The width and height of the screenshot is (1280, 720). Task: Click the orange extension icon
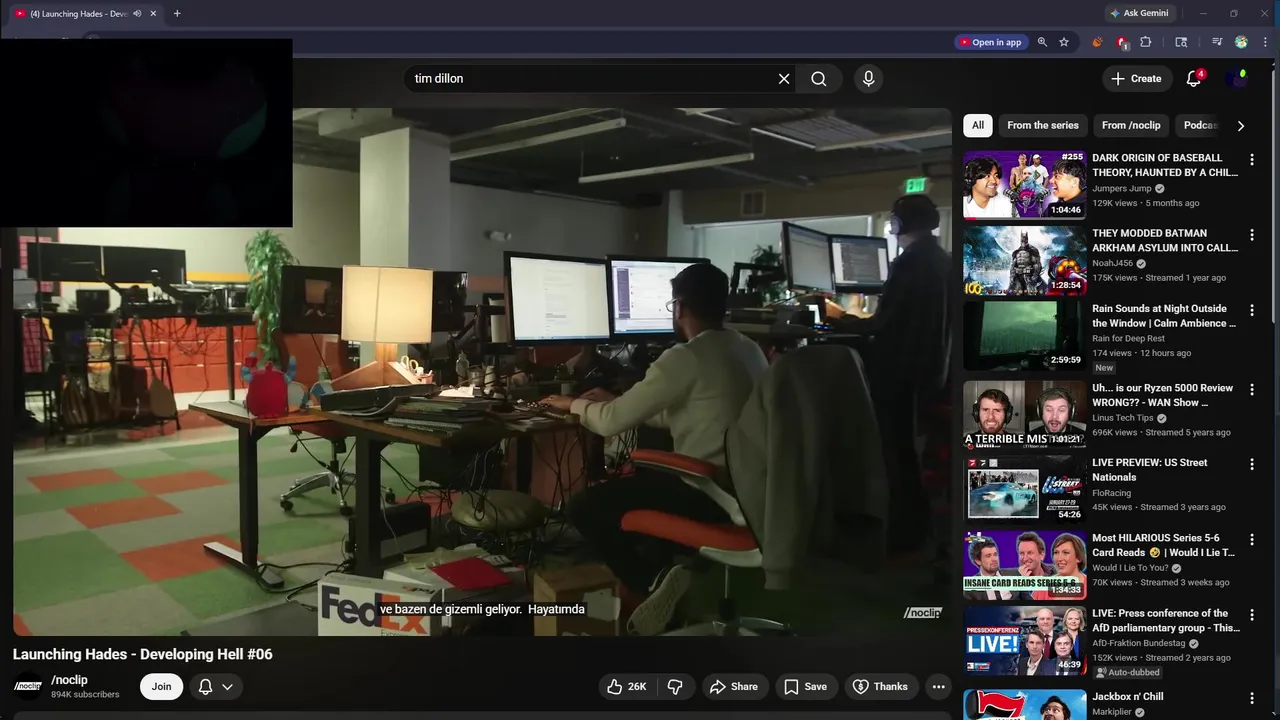pos(1097,42)
